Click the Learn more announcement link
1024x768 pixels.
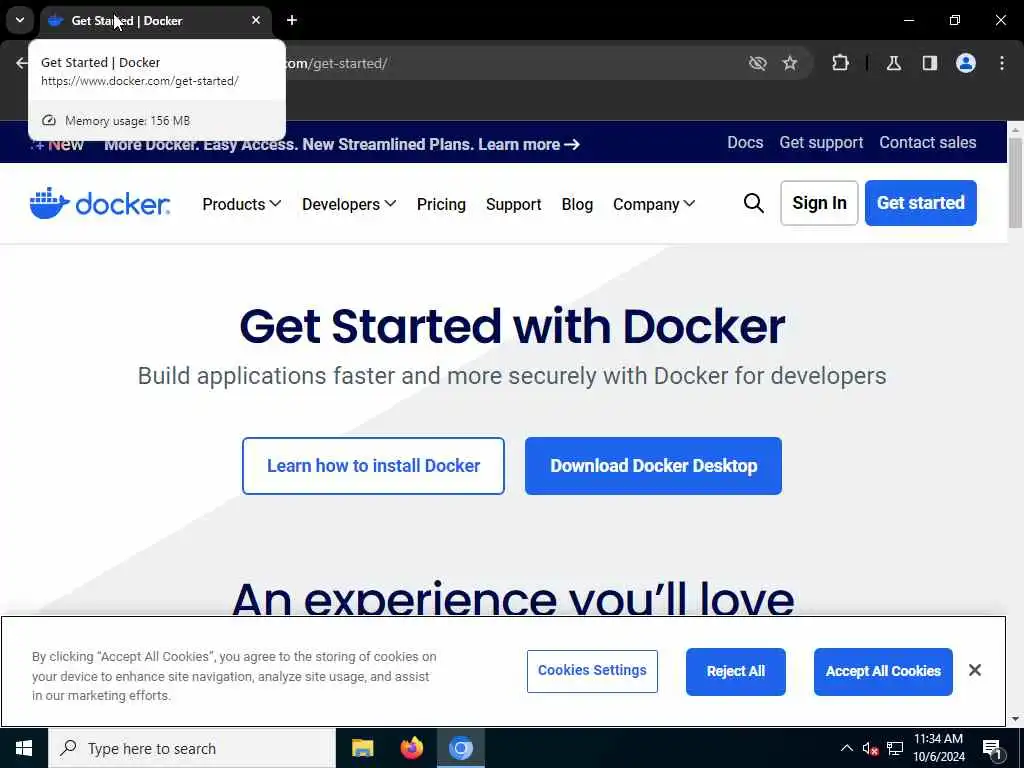coord(529,144)
